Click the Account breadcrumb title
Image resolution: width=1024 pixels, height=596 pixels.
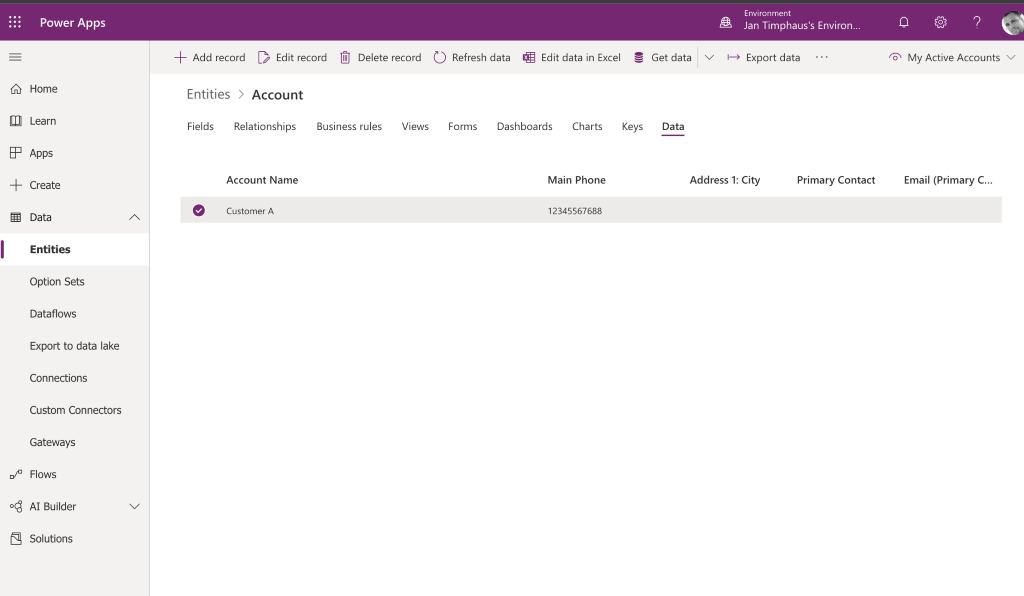pyautogui.click(x=277, y=95)
